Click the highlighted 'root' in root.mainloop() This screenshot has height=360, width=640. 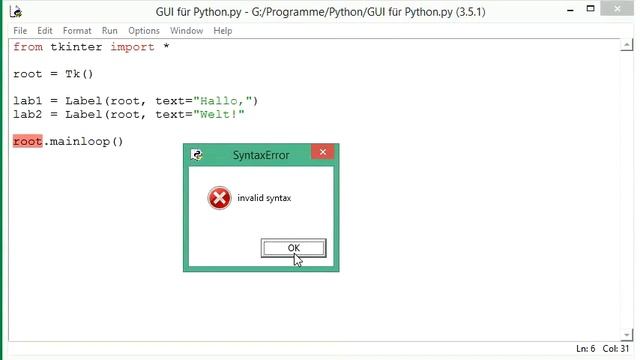point(27,142)
